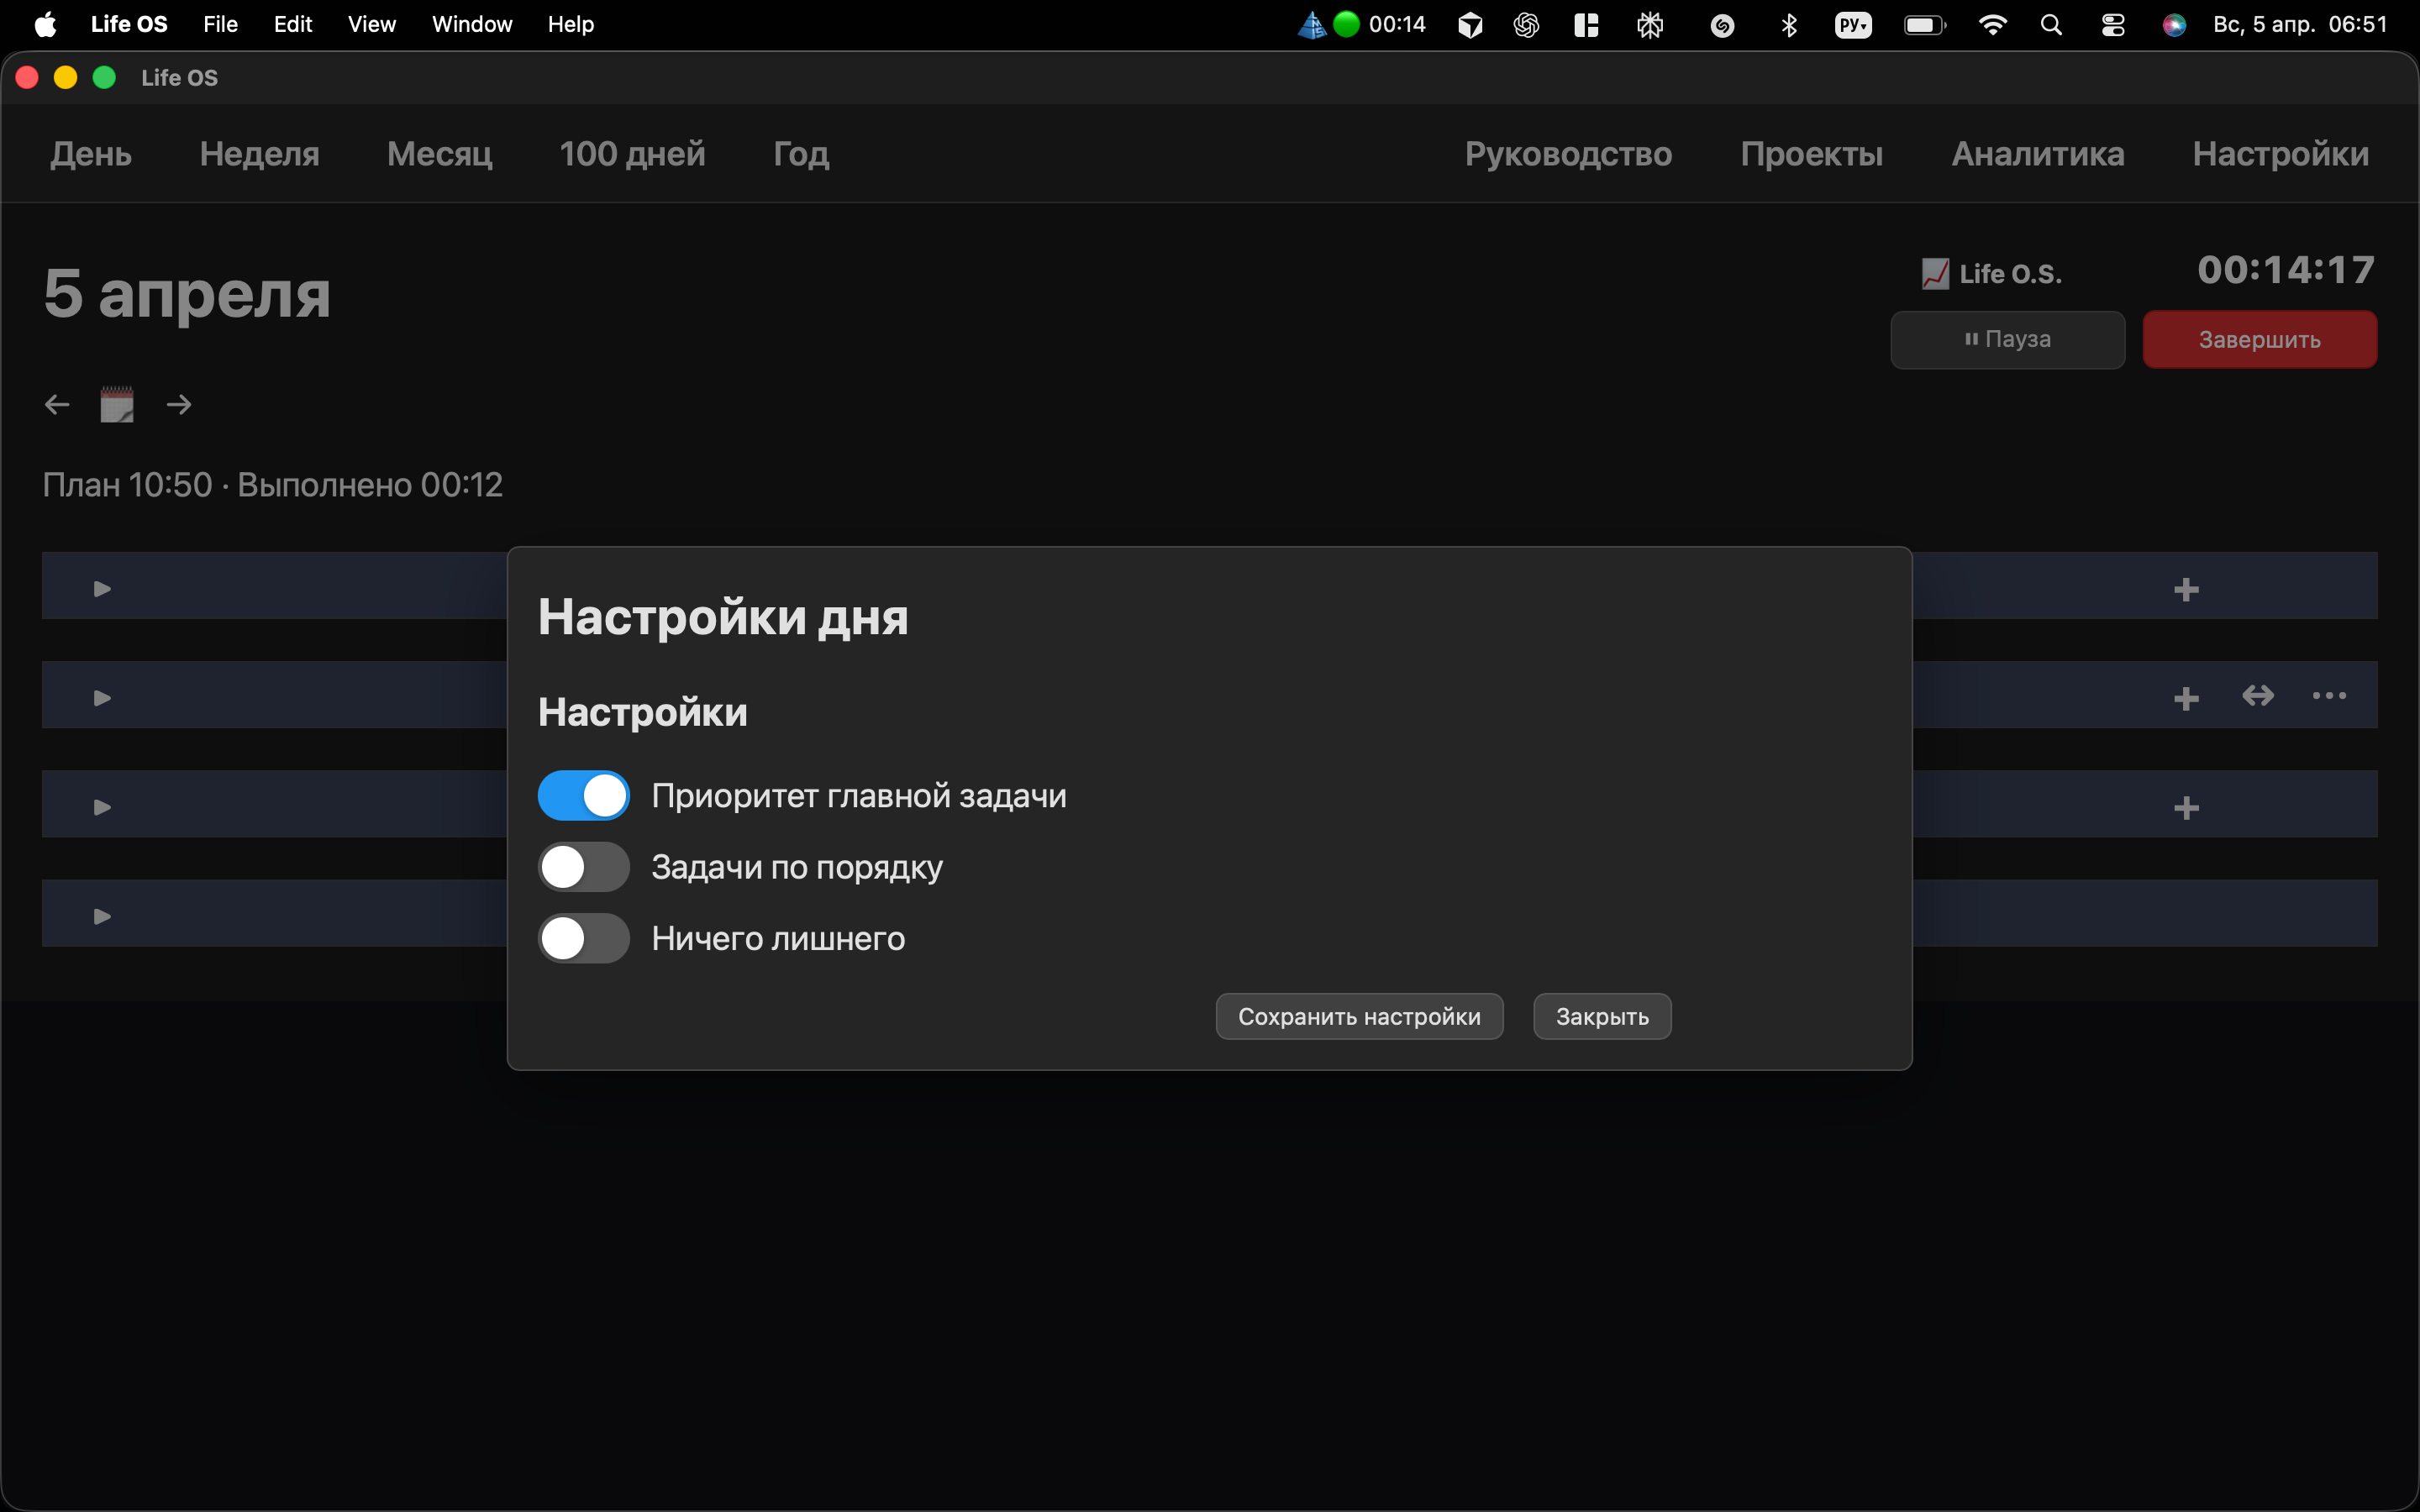The image size is (2420, 1512).
Task: Show the 'Проекты' section
Action: click(1811, 154)
